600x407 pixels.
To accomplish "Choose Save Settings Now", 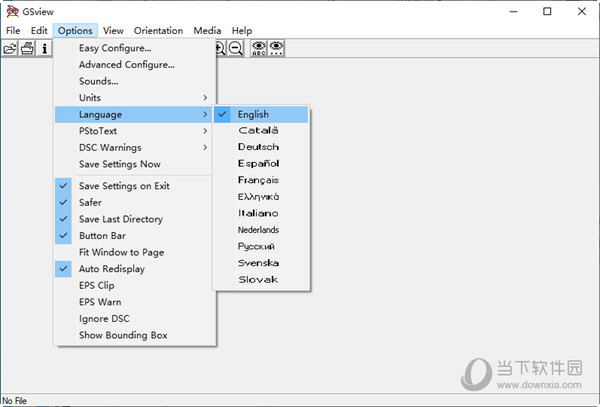I will [x=133, y=164].
